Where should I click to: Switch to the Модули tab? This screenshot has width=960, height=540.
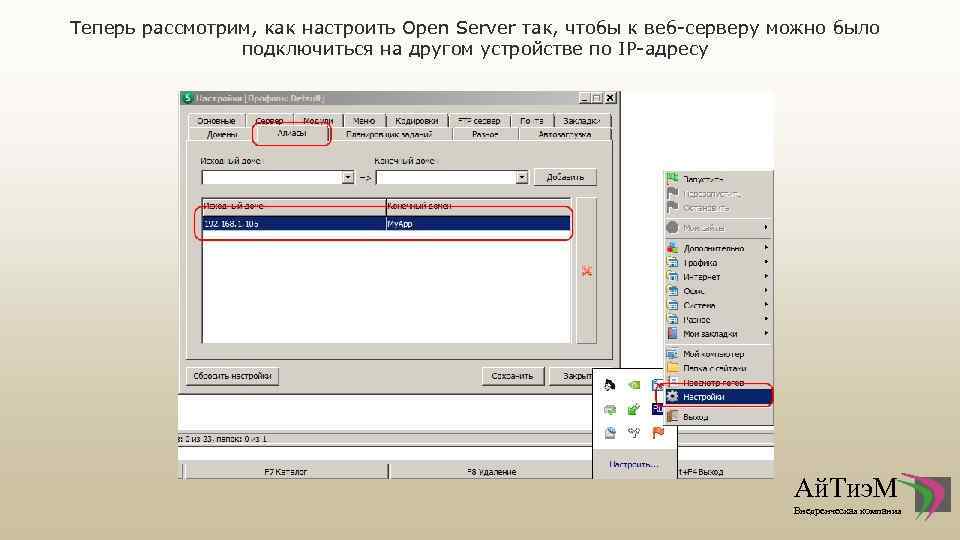(x=318, y=121)
